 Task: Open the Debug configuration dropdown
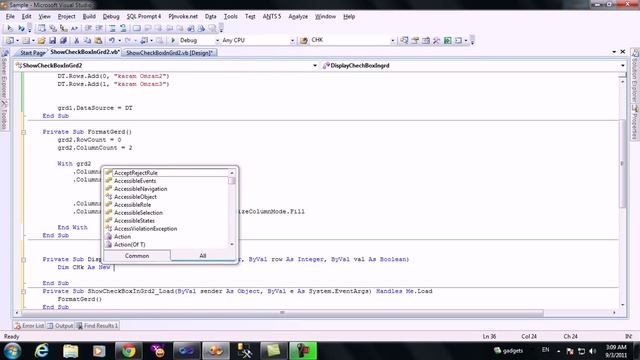(217, 40)
